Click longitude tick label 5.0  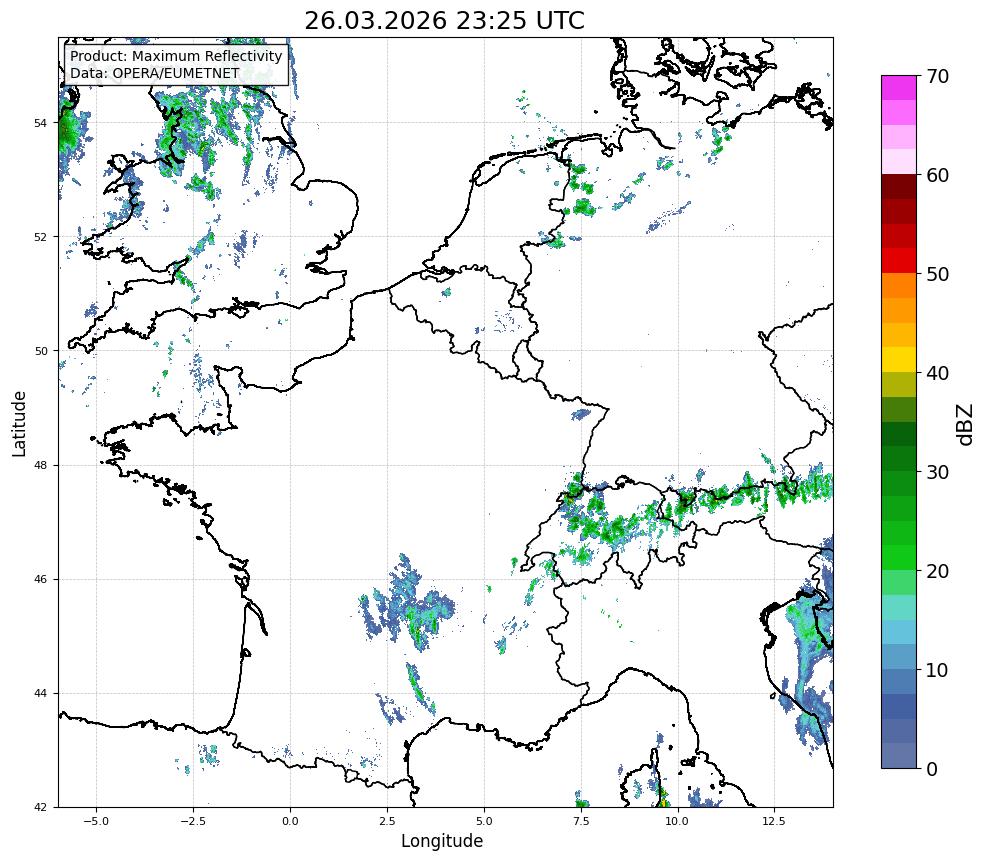[484, 821]
